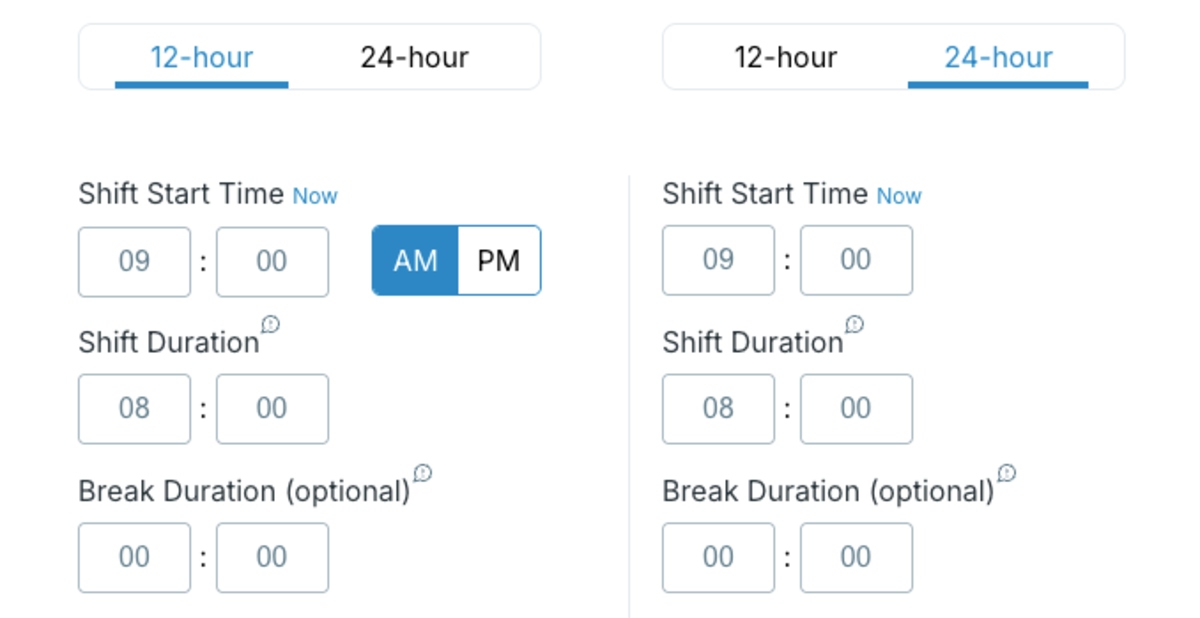
Task: Click the Shift Duration info icon on right panel
Action: tap(856, 323)
